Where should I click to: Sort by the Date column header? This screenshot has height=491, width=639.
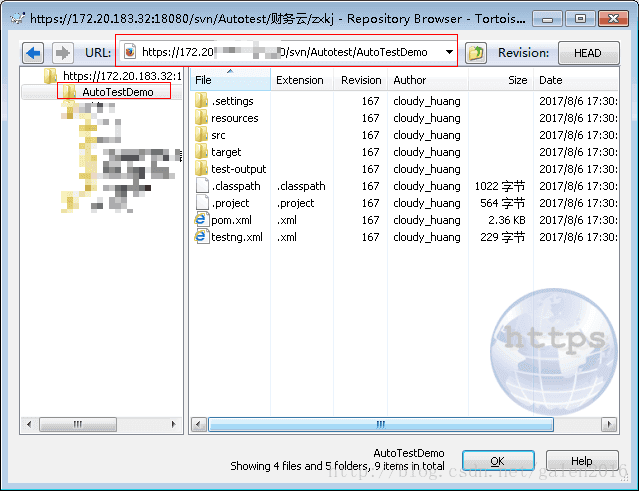(576, 80)
